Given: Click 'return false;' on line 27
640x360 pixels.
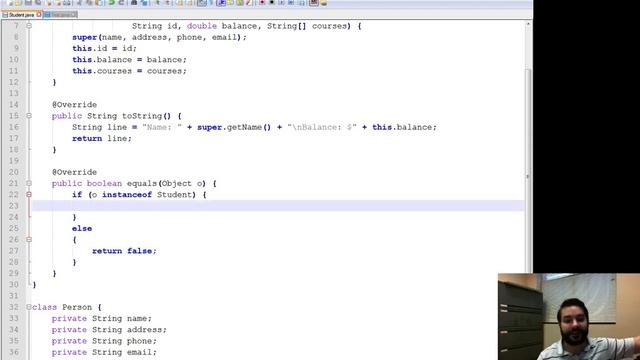Looking at the screenshot, I should tap(124, 251).
